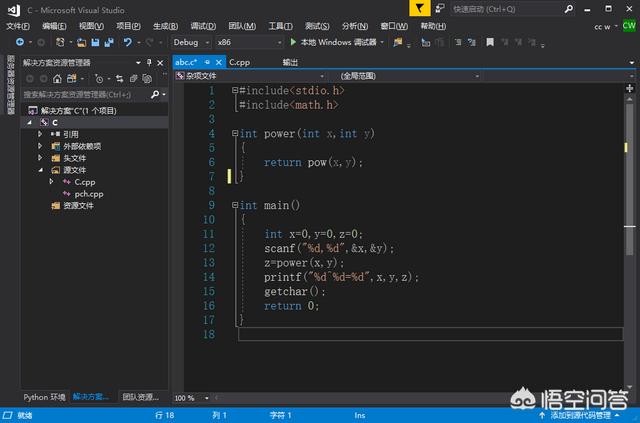Collapse the stdio.h #include block outline toggle
The image size is (640, 423).
click(235, 90)
